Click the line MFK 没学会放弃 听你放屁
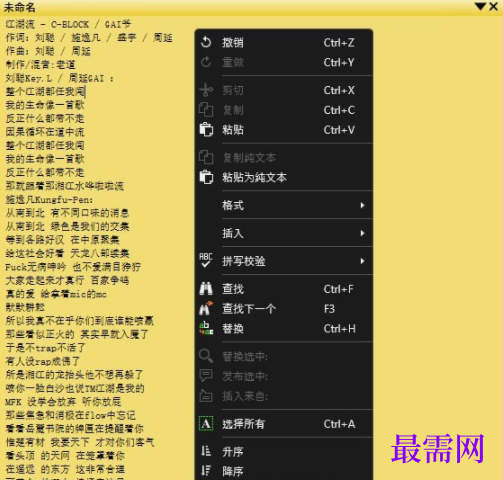The width and height of the screenshot is (503, 480). pos(63,402)
